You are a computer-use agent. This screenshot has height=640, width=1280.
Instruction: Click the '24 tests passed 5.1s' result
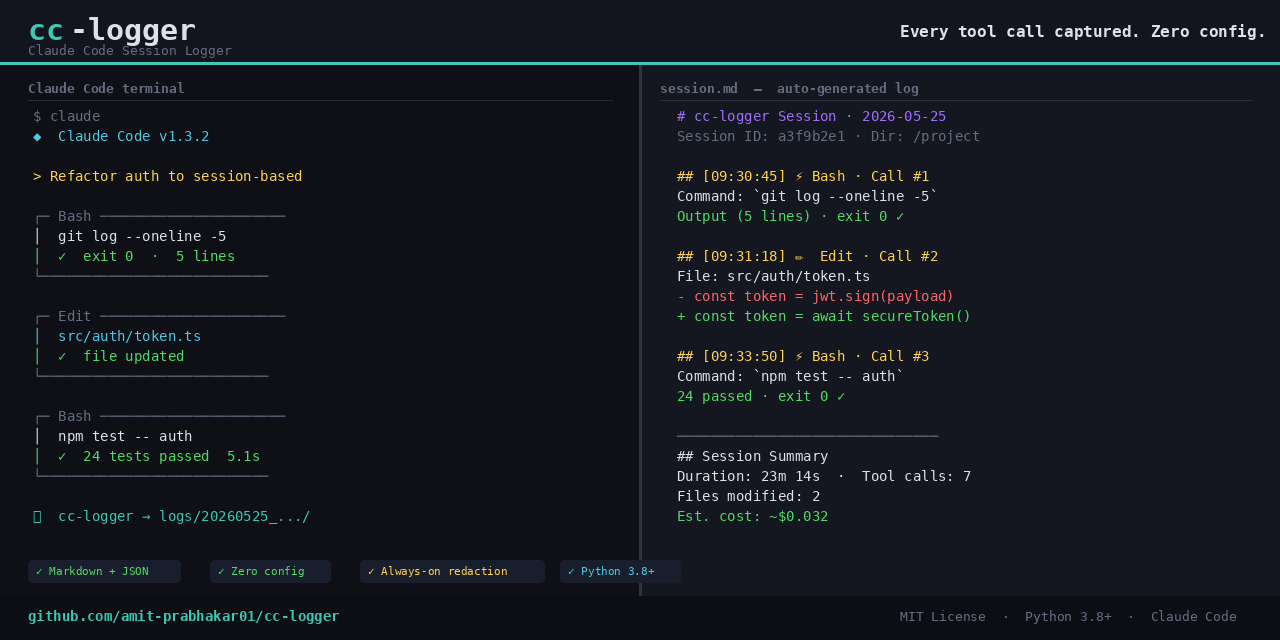[171, 457]
